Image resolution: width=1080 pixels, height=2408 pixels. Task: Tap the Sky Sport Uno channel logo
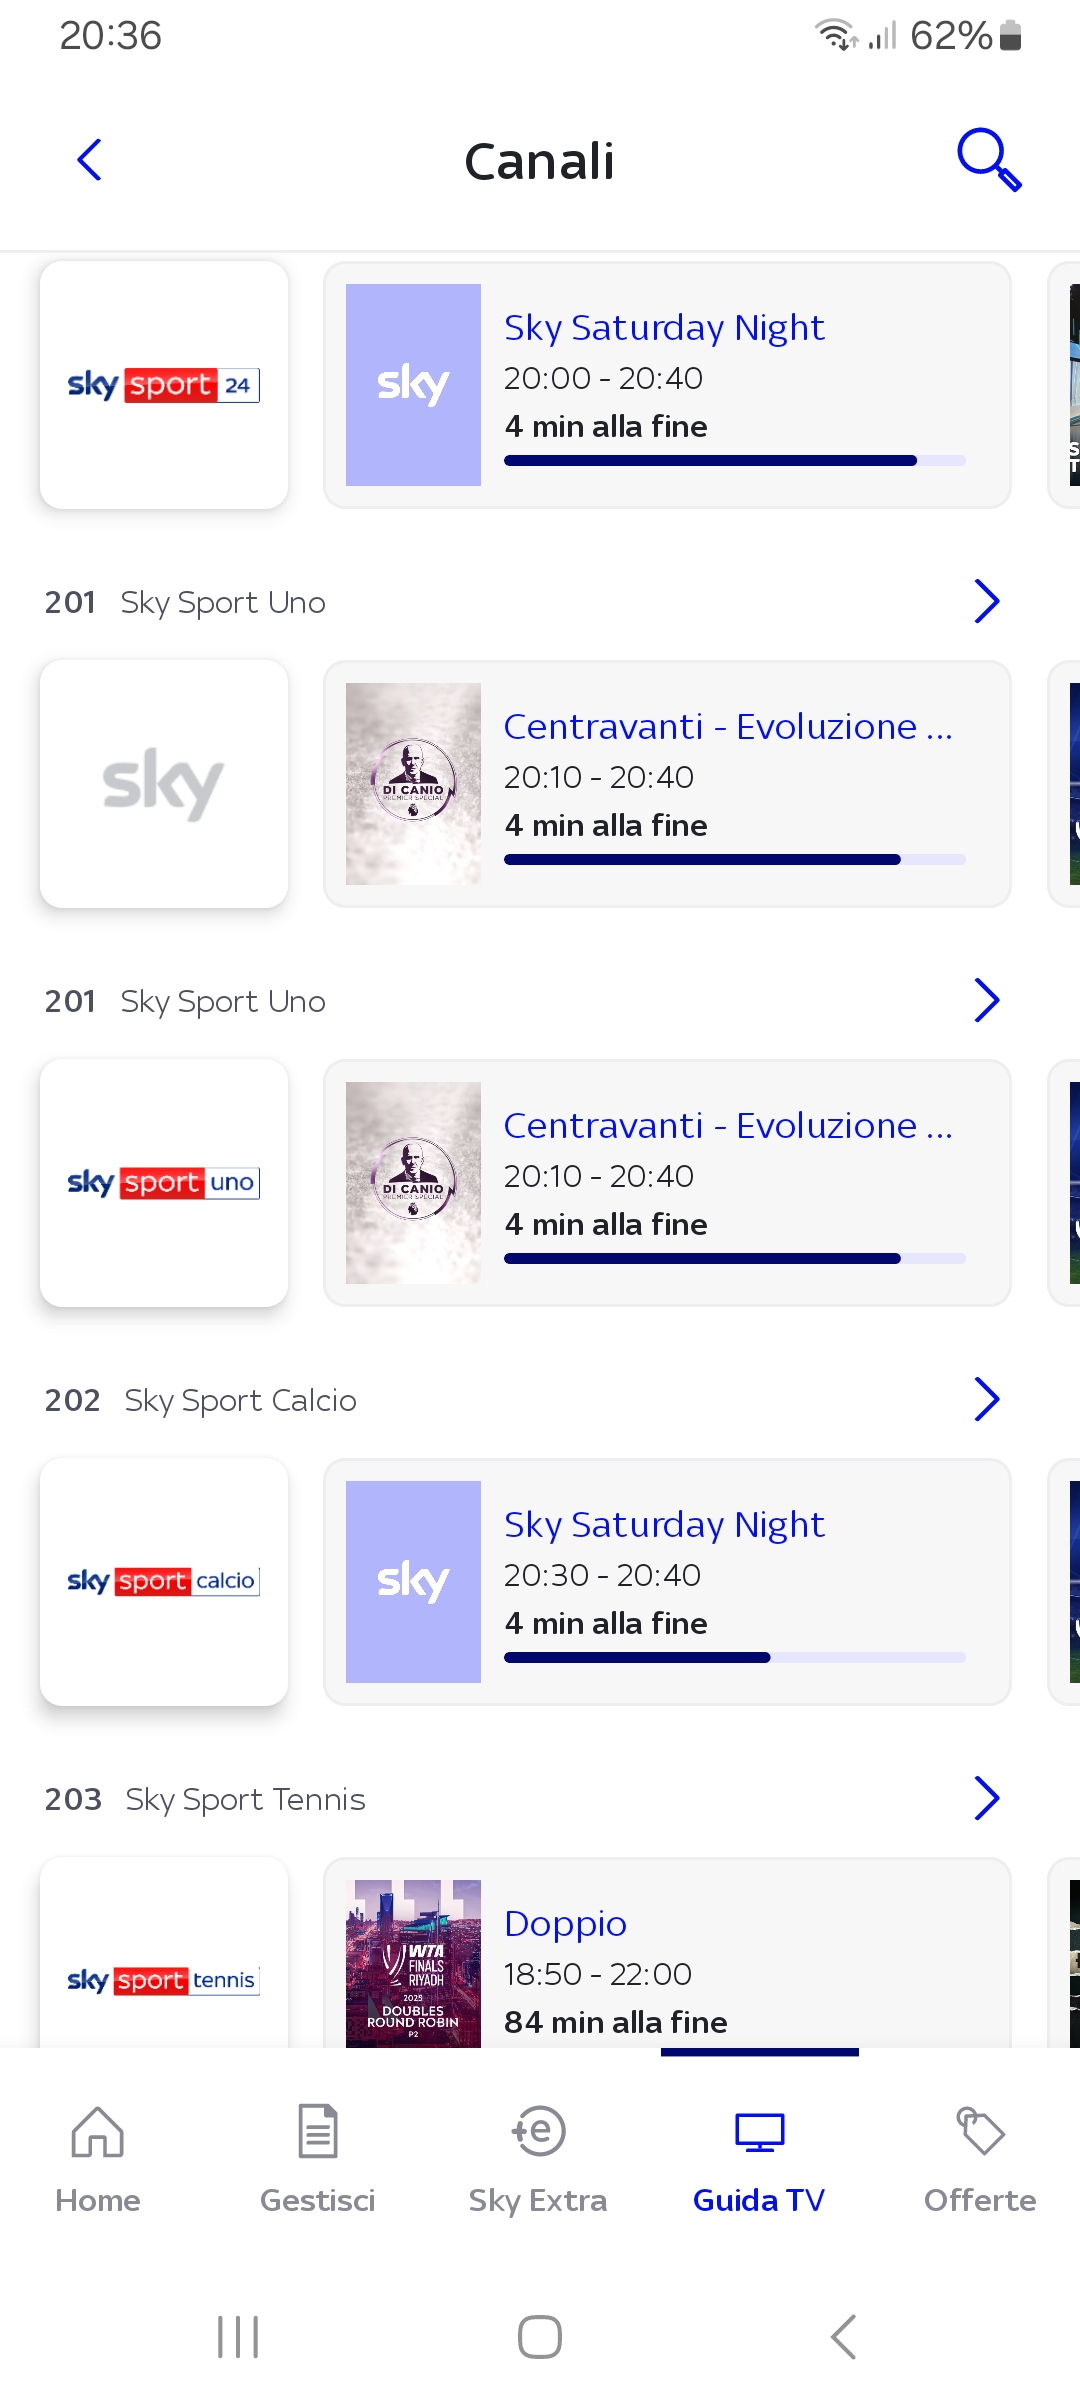[164, 1183]
